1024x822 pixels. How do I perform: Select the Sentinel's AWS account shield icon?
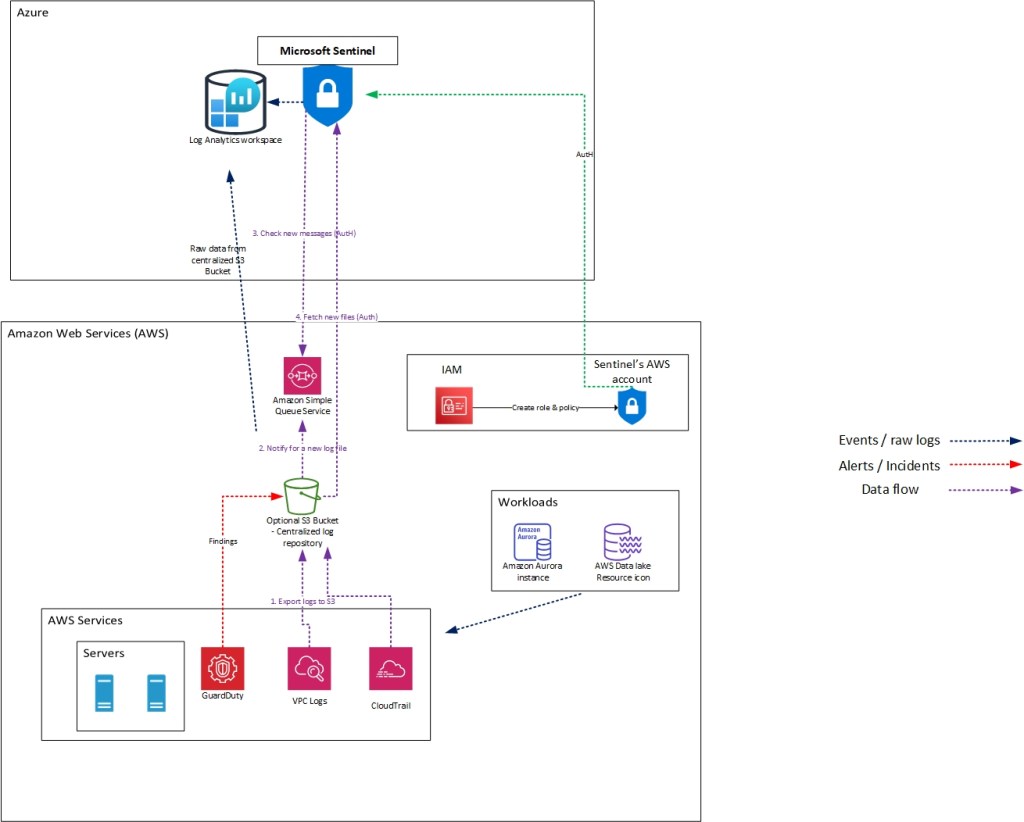[631, 406]
